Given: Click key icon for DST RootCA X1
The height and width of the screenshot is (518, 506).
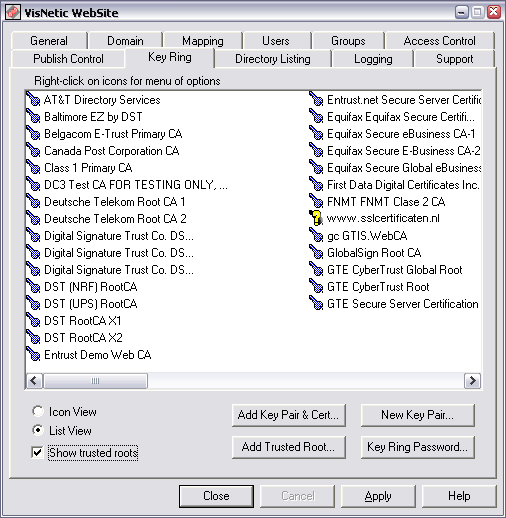Looking at the screenshot, I should pos(33,320).
